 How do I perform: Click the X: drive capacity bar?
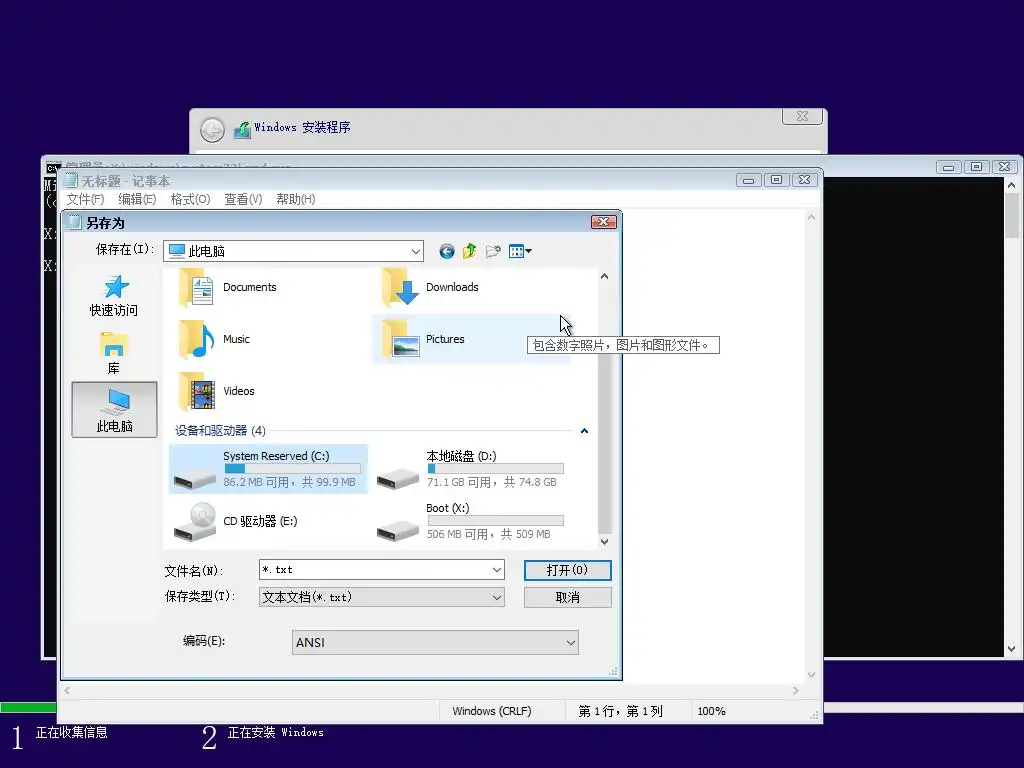tap(496, 520)
